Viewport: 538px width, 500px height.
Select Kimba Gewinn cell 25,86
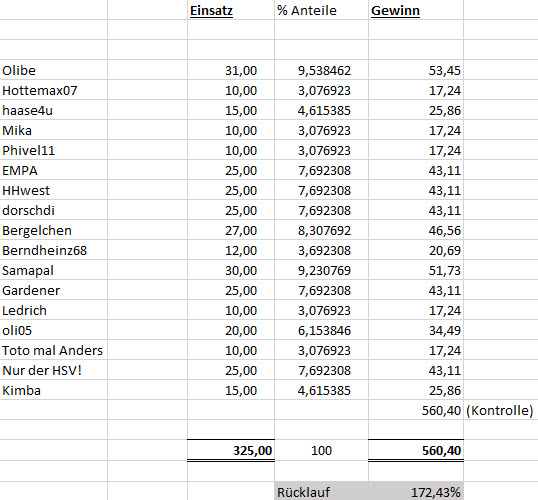point(416,390)
